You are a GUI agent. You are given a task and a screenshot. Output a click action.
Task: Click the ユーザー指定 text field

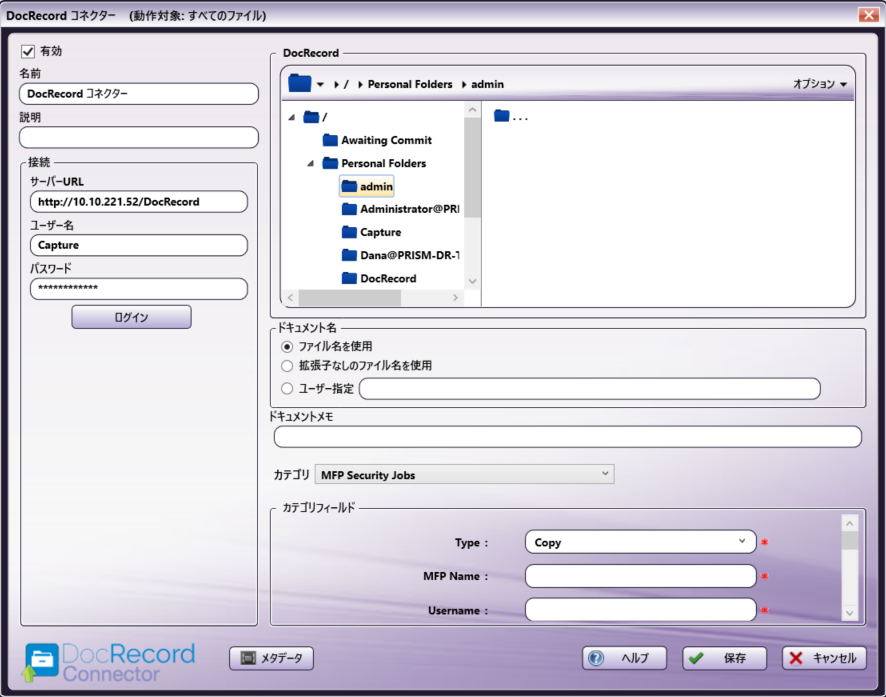point(590,389)
